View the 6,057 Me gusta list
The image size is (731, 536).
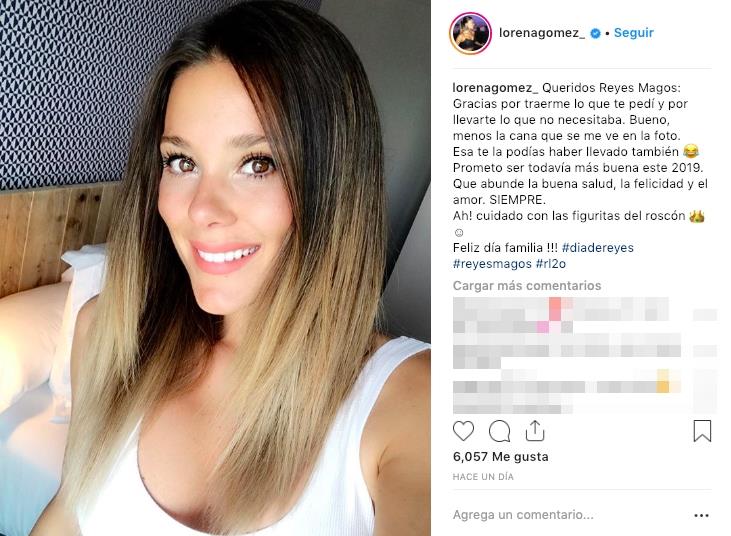500,457
